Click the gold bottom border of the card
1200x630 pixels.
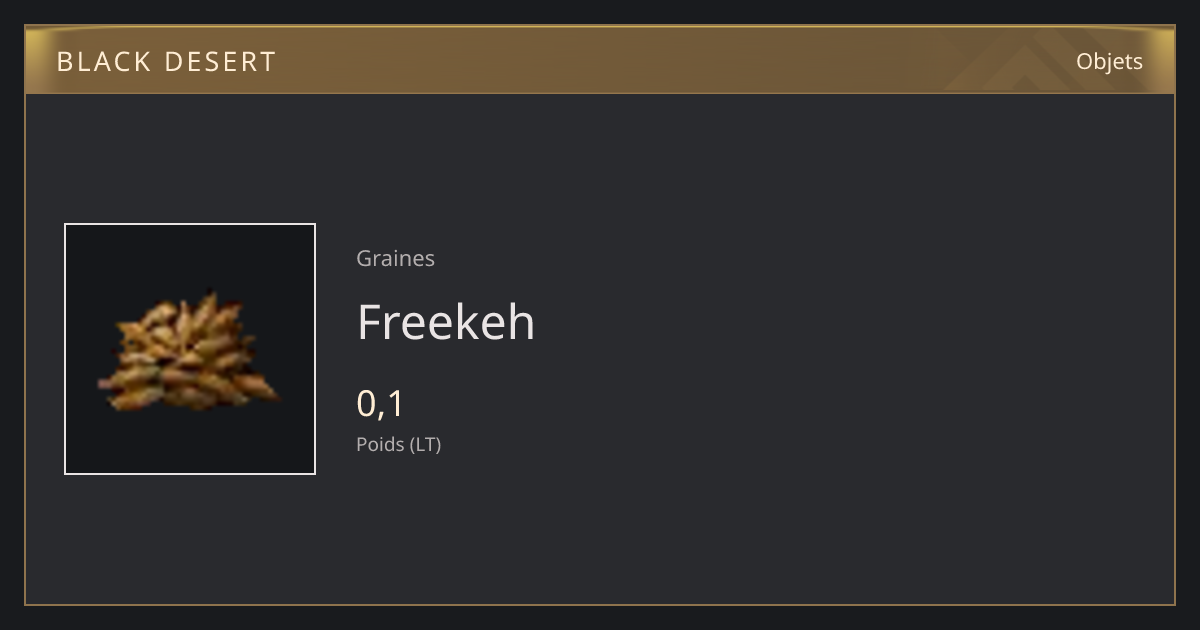pyautogui.click(x=600, y=604)
